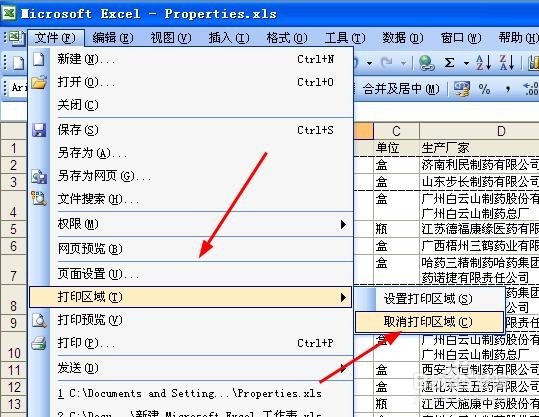Open recent file Properties.xls entry
Screen dimensions: 539x417
[191, 393]
